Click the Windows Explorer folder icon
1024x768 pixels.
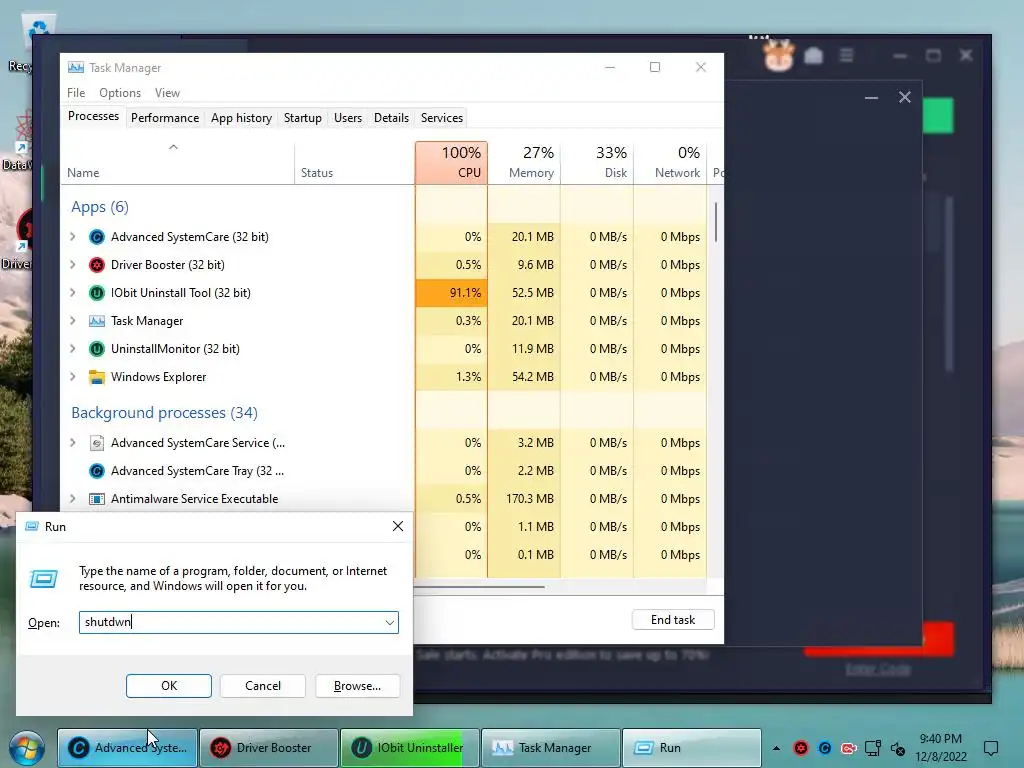pyautogui.click(x=97, y=377)
